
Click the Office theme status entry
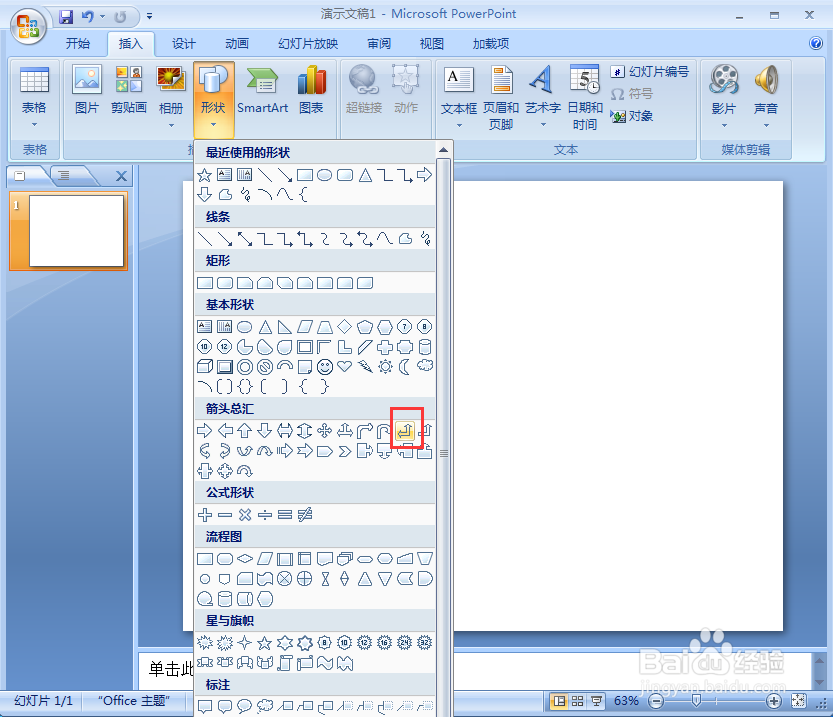pyautogui.click(x=134, y=701)
